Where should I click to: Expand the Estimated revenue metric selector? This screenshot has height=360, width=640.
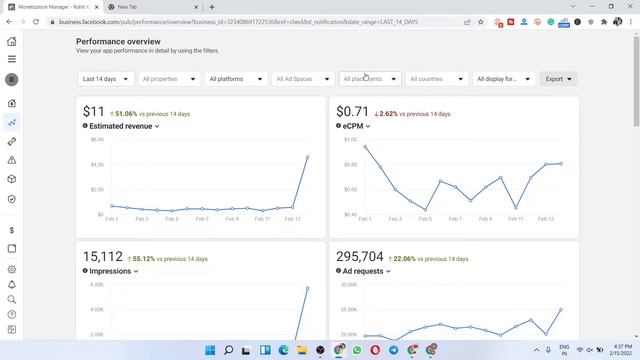124,126
